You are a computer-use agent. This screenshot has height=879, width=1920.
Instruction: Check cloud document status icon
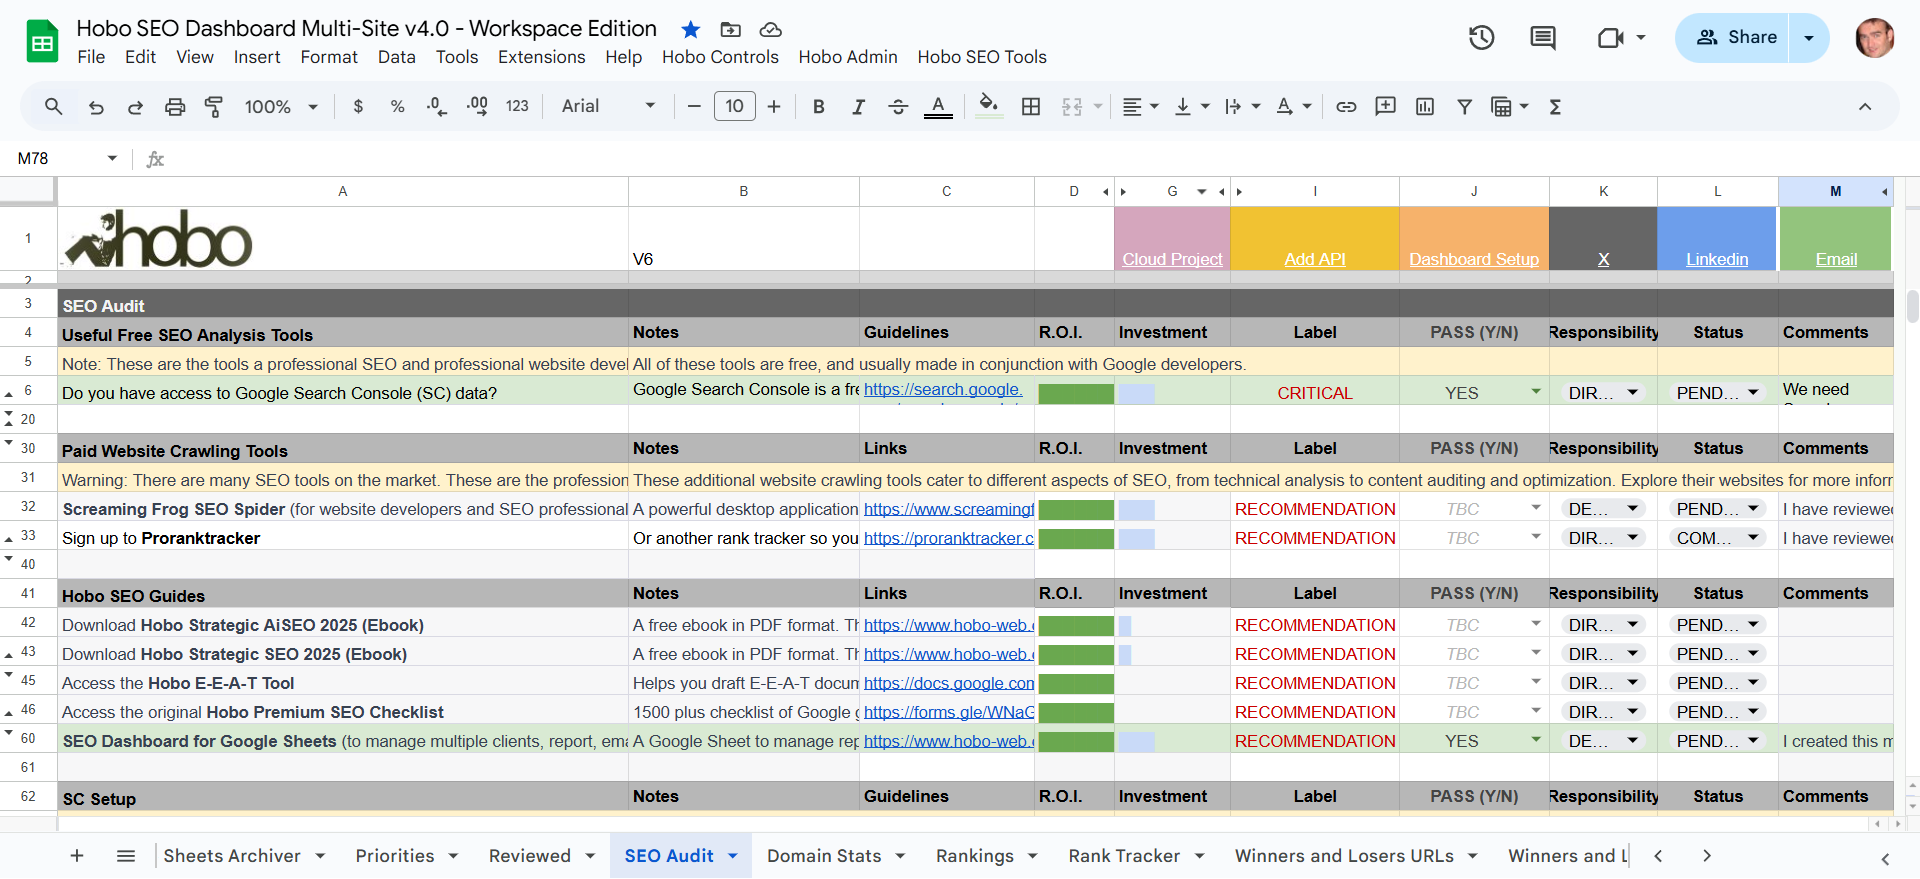click(x=770, y=29)
